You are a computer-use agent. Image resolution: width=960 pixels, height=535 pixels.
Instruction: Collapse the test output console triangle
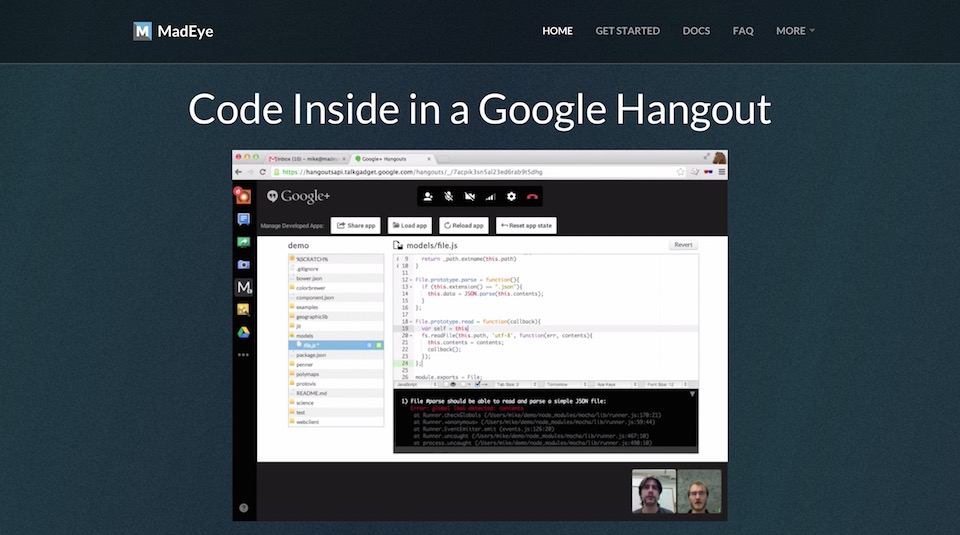pyautogui.click(x=692, y=394)
